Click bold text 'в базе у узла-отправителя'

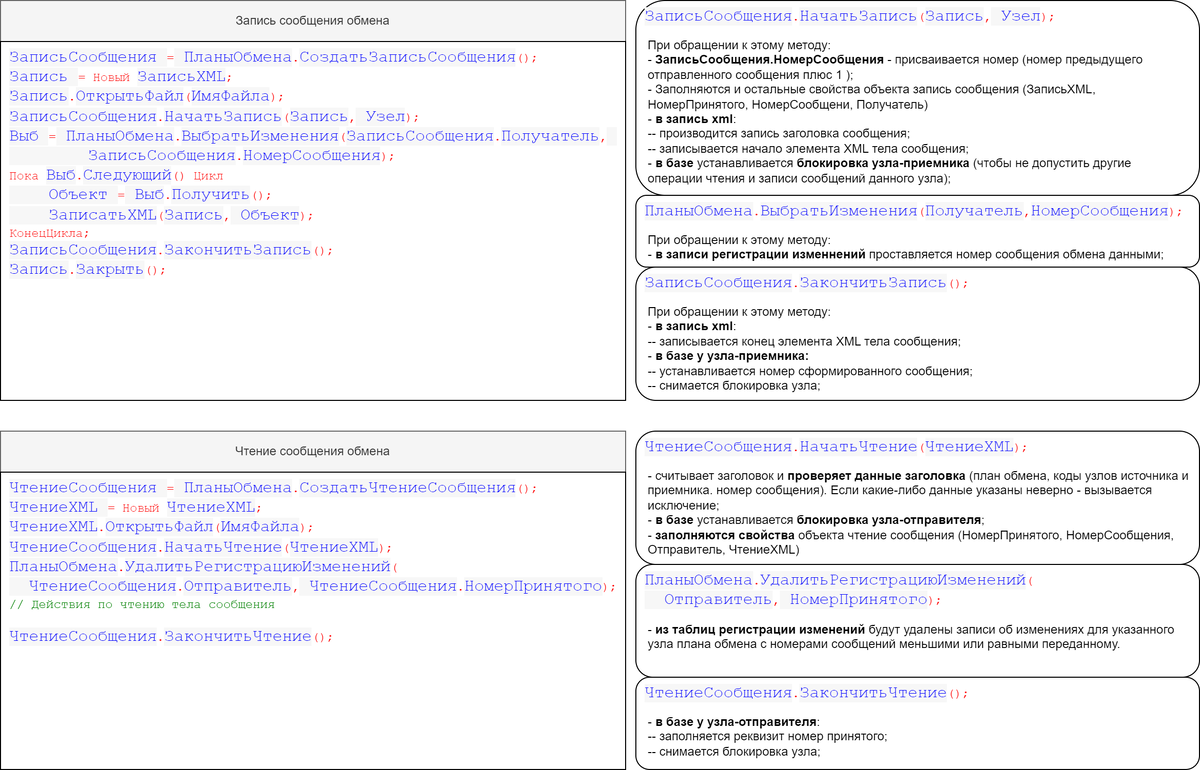[736, 722]
